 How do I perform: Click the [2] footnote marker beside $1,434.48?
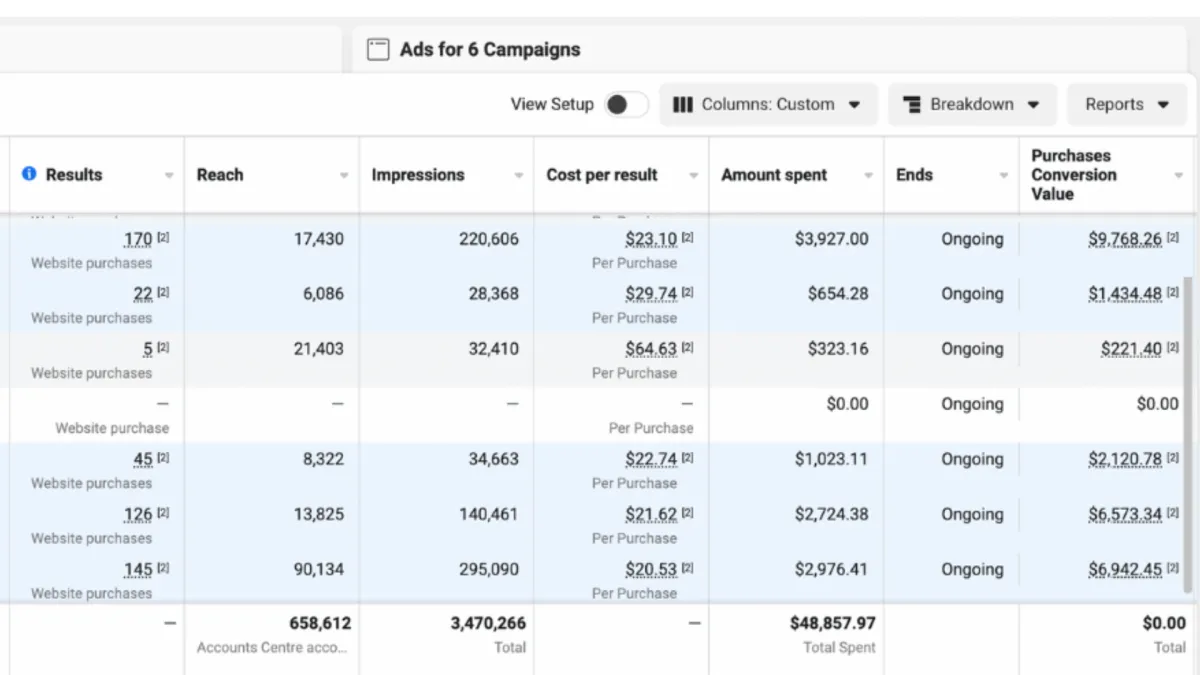[x=1173, y=292]
